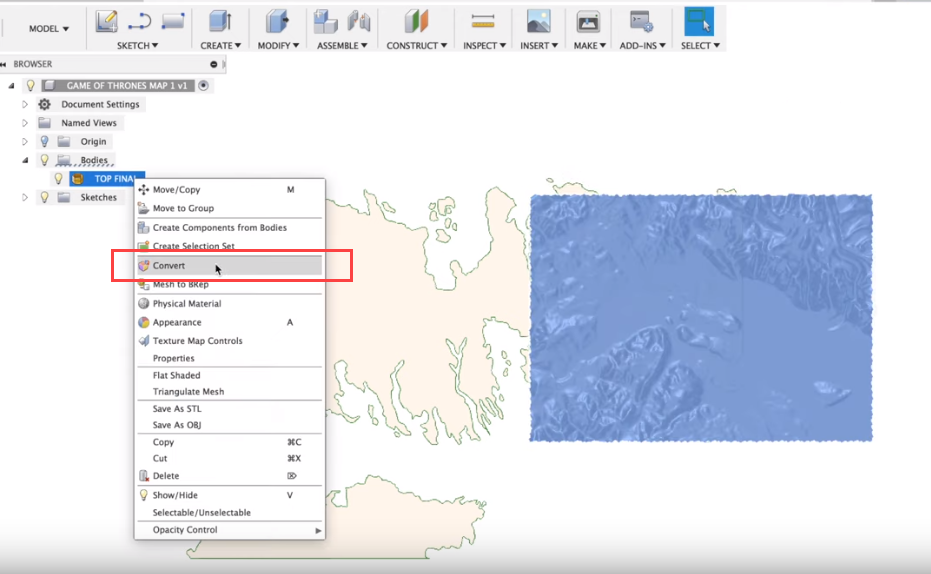Select the sketch Line tool icon
The image size is (931, 574).
coord(140,22)
